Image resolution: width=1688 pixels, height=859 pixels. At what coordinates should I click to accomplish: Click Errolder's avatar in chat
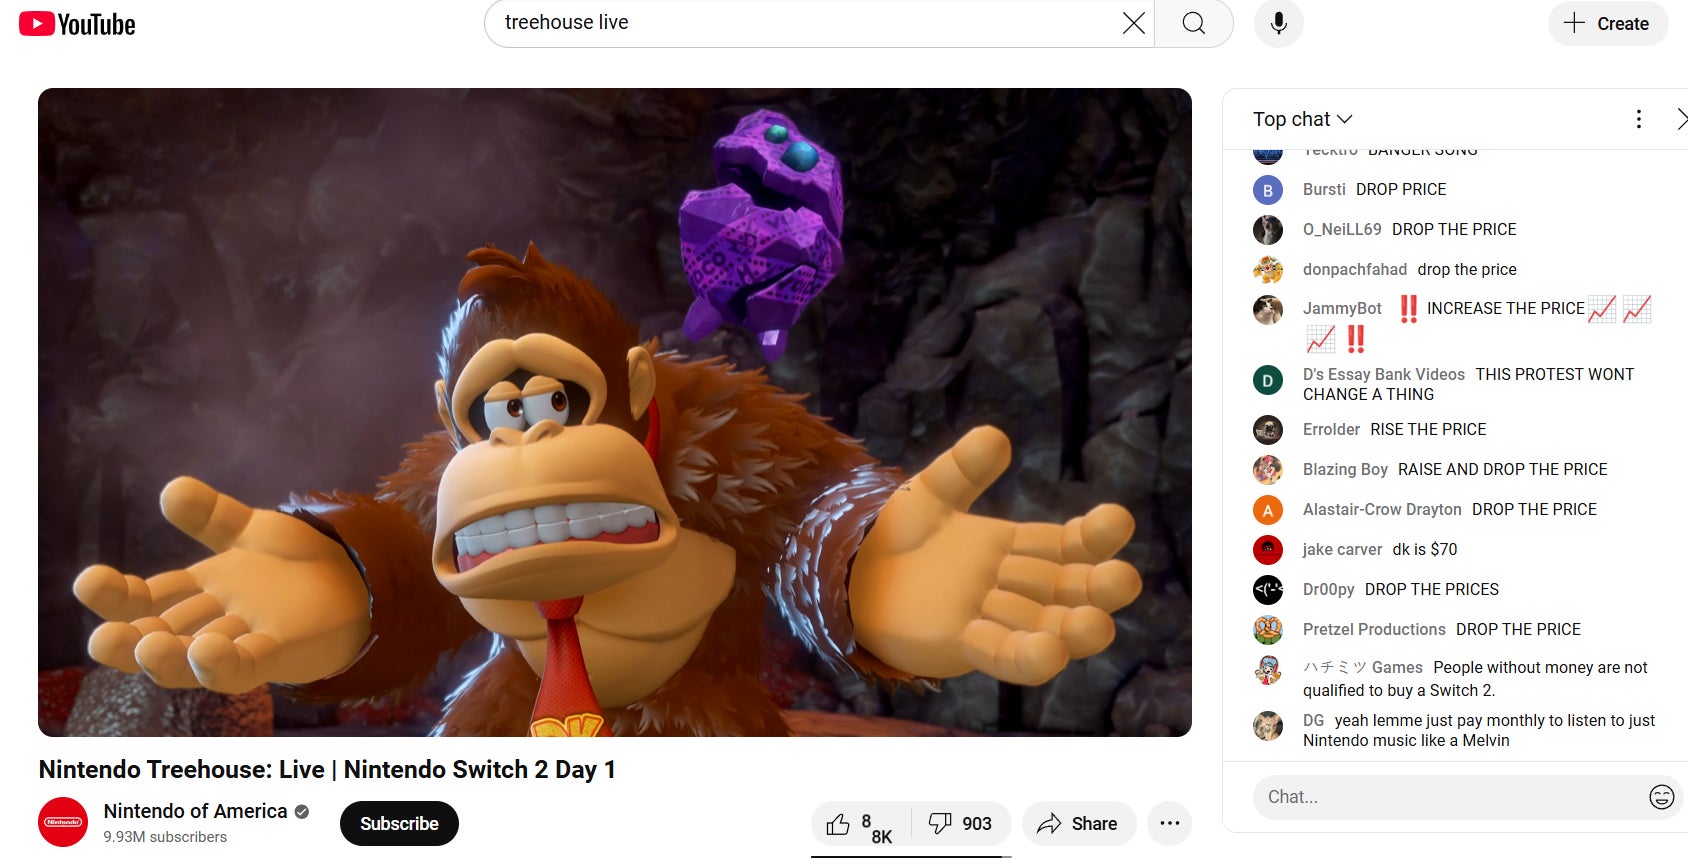tap(1268, 430)
